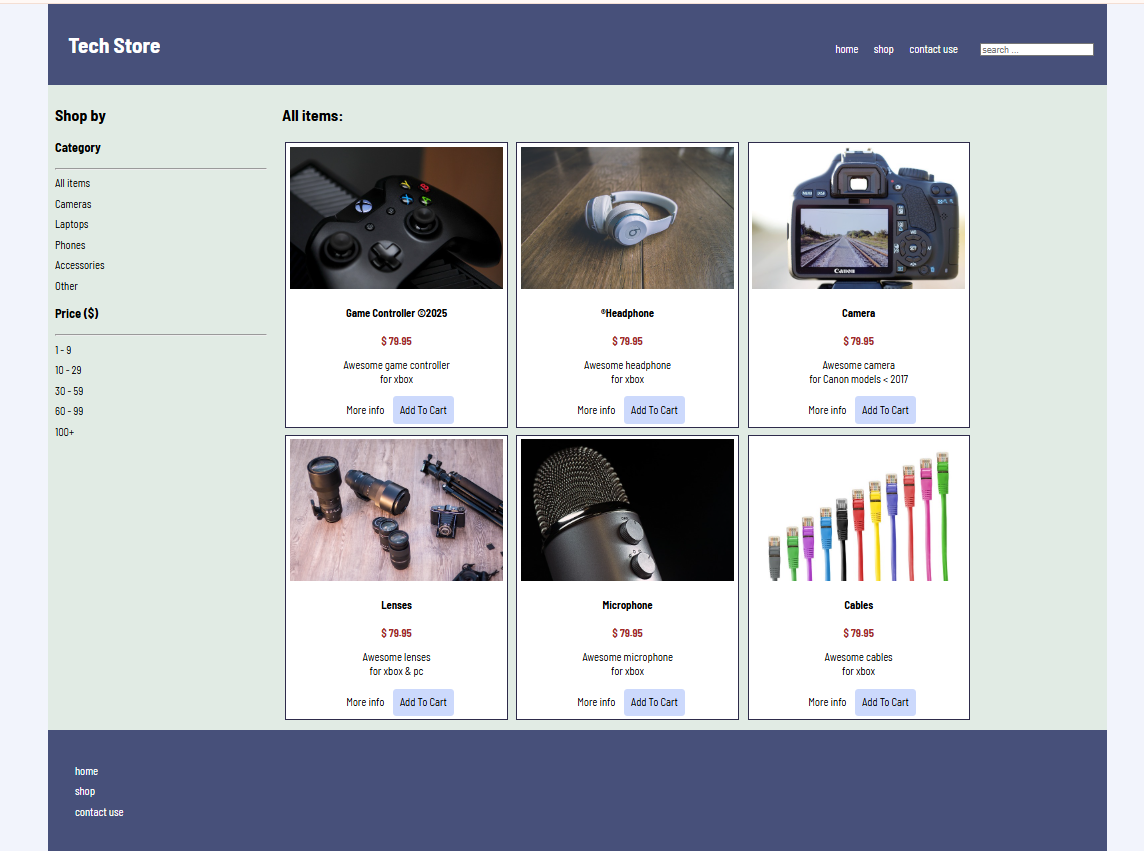Click the Cables $ 79.95 price
The height and width of the screenshot is (851, 1144).
859,633
